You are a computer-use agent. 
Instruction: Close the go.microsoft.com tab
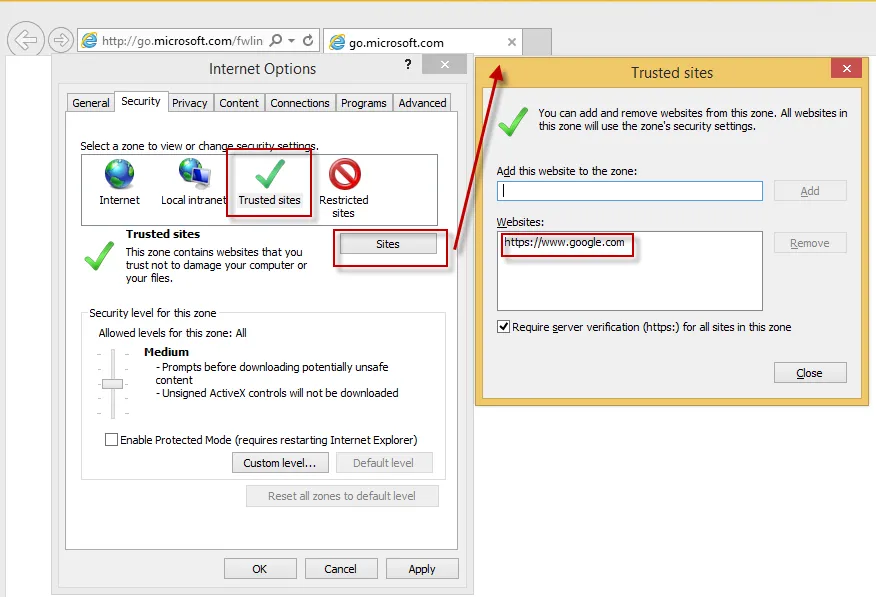[511, 42]
